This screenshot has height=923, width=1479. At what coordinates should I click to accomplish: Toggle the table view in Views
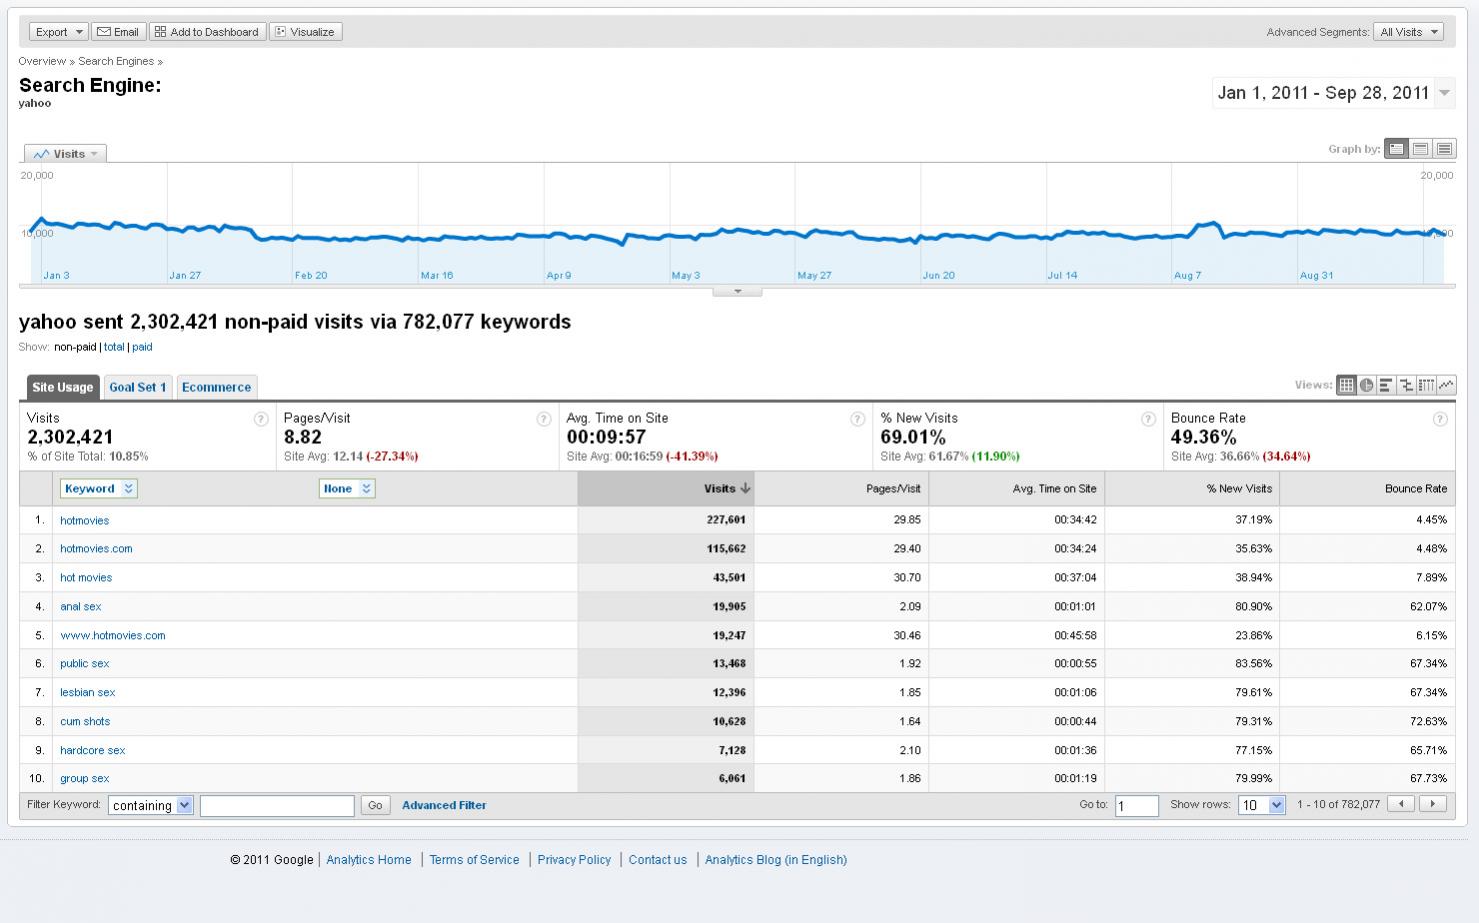pyautogui.click(x=1346, y=385)
